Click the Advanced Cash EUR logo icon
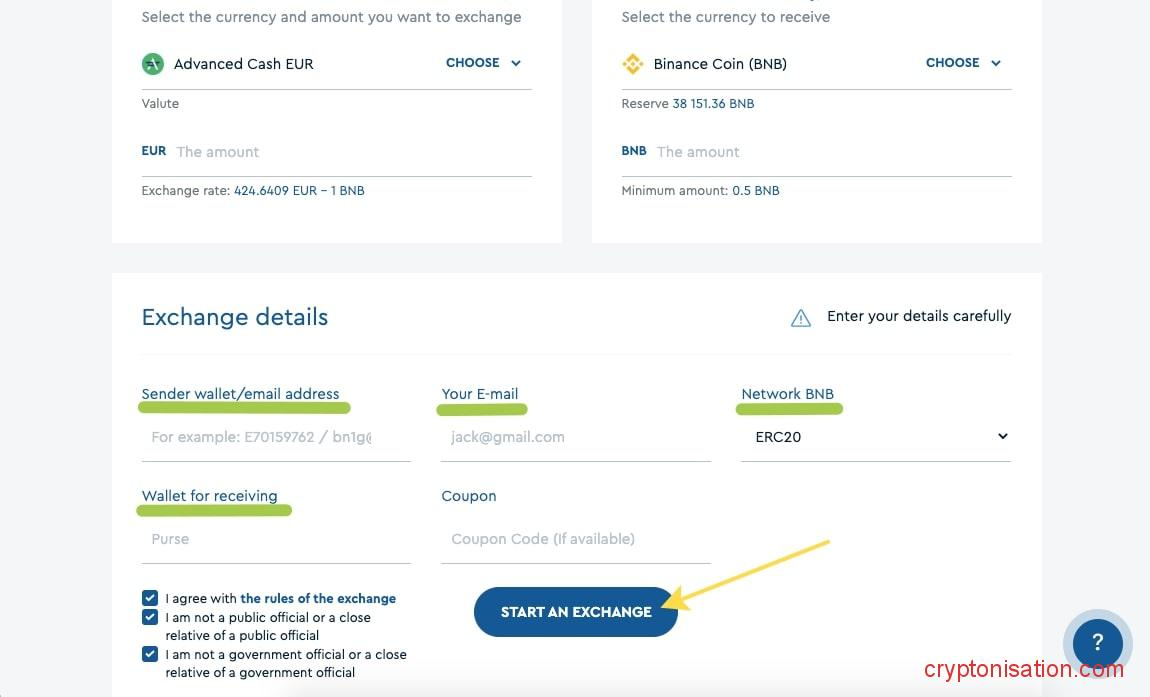This screenshot has height=697, width=1150. point(152,64)
